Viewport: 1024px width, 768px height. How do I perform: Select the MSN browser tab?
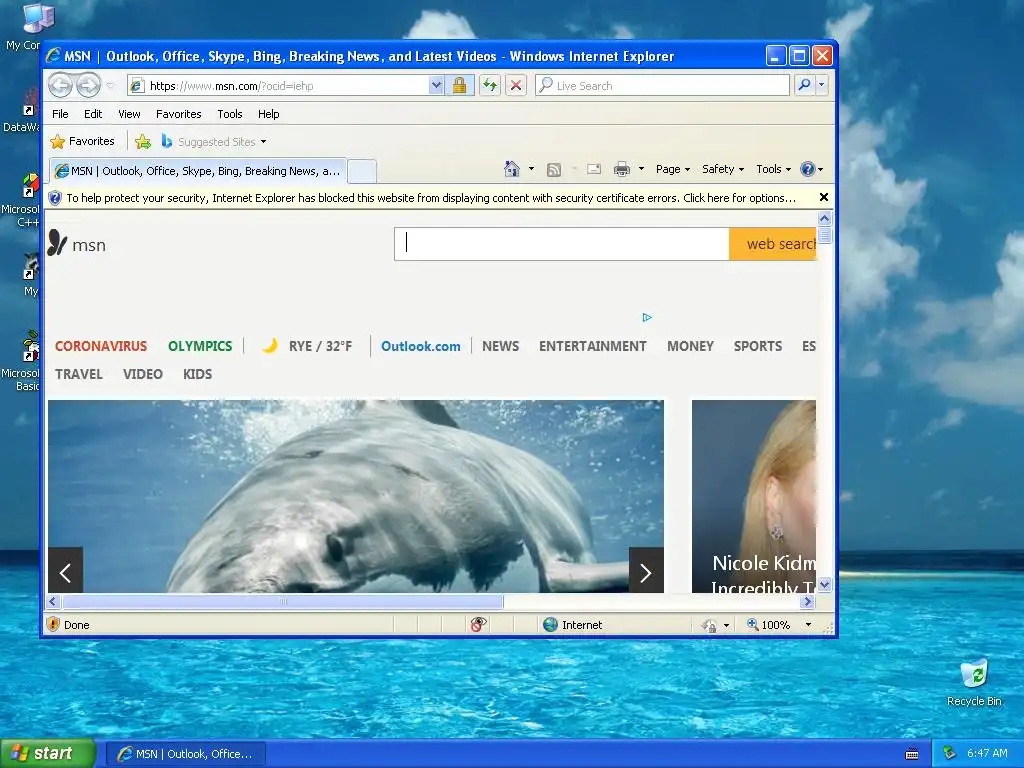(198, 171)
